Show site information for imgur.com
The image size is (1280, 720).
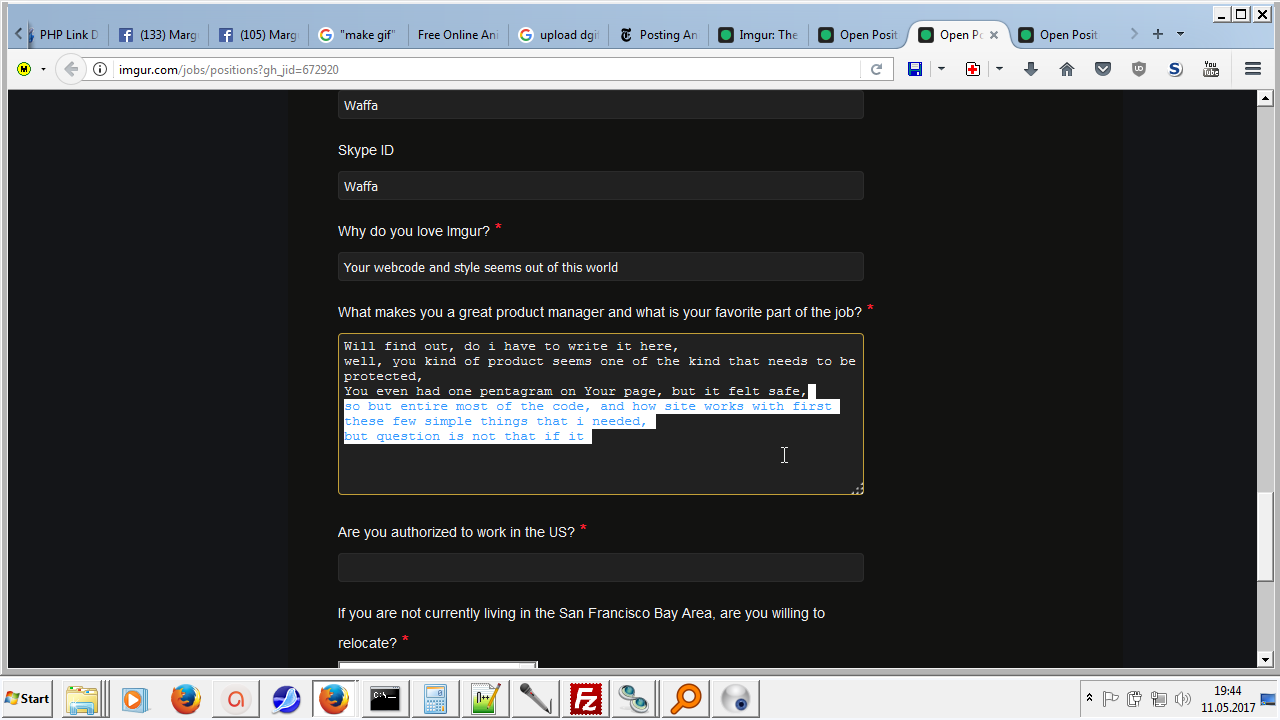click(100, 69)
